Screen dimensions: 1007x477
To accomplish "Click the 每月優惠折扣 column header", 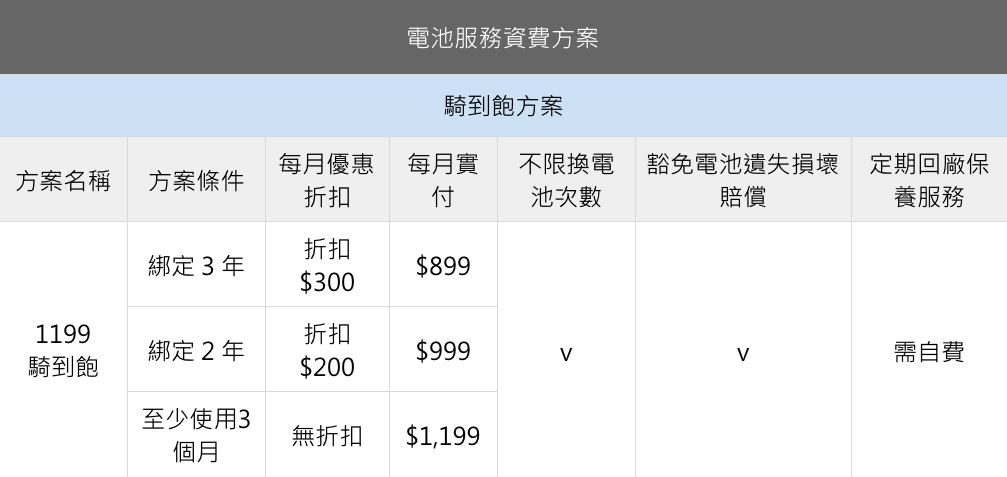I will coord(328,180).
